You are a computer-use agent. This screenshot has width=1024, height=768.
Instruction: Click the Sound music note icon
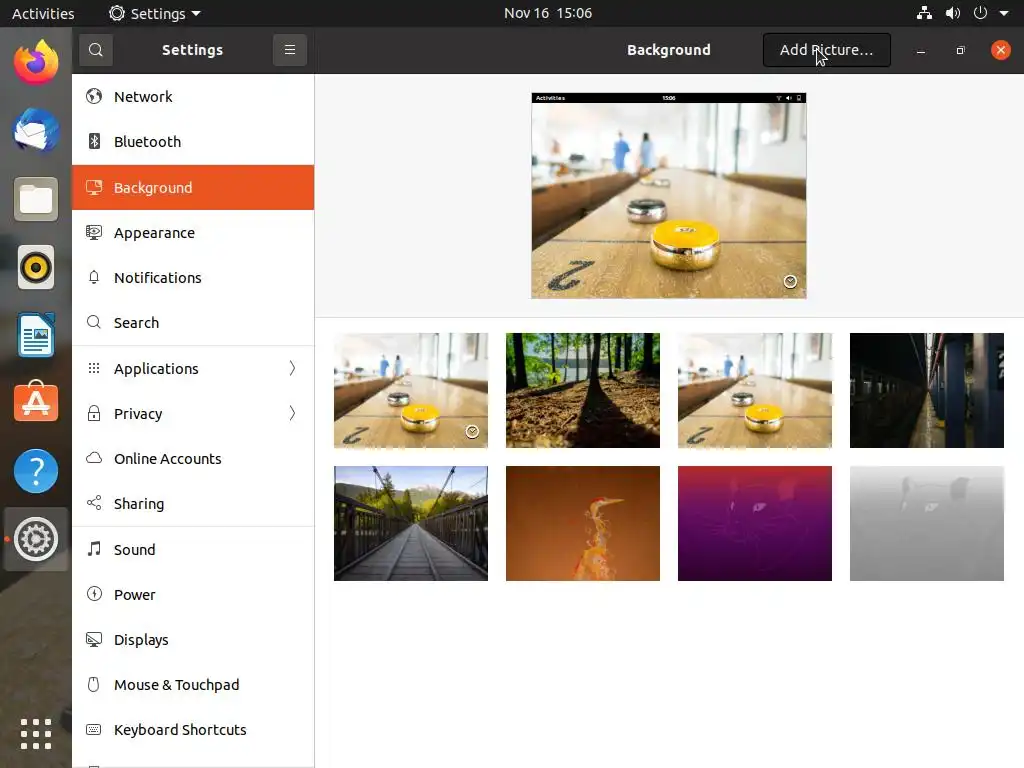click(x=94, y=549)
